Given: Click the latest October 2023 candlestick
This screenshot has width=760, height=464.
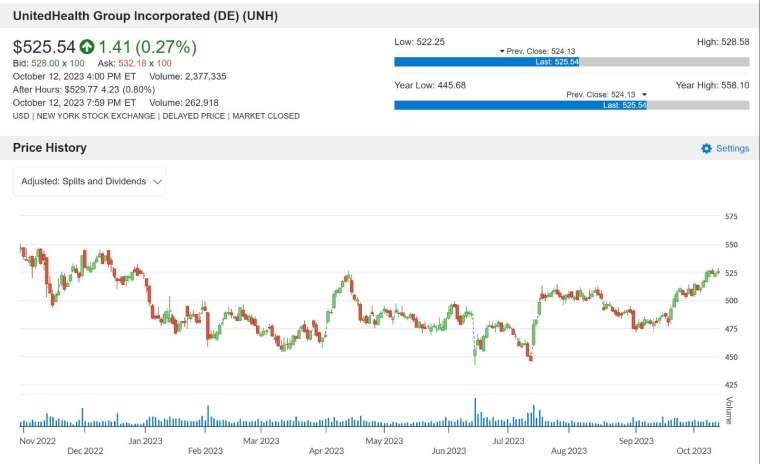Looking at the screenshot, I should (x=718, y=272).
